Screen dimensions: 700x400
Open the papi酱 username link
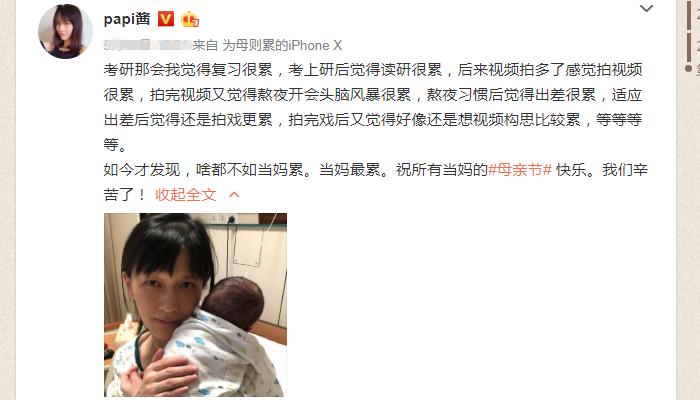[x=127, y=19]
